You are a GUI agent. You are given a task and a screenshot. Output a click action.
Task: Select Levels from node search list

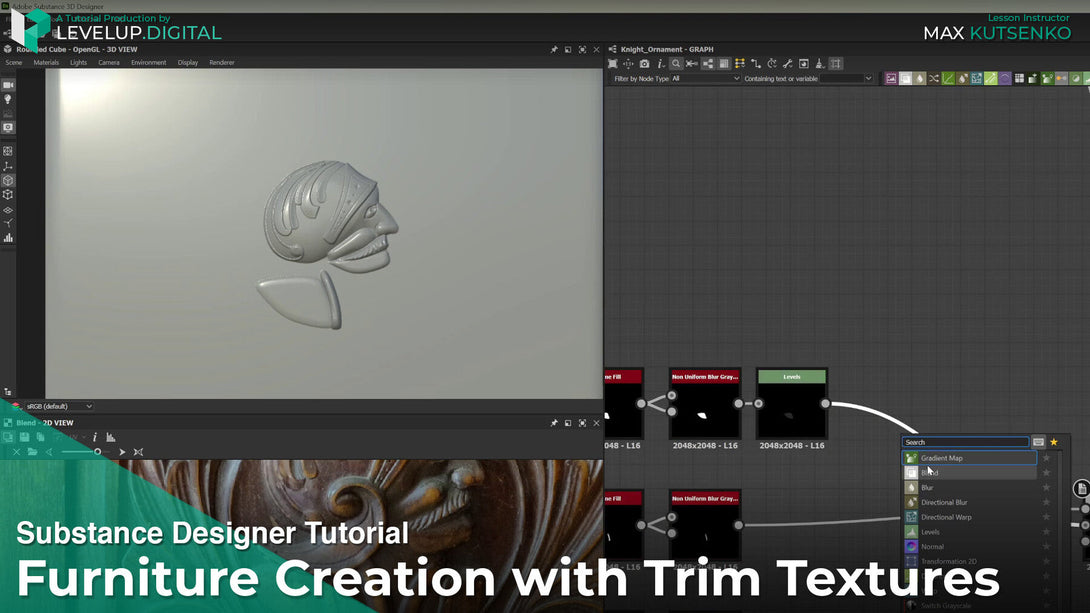click(x=969, y=532)
